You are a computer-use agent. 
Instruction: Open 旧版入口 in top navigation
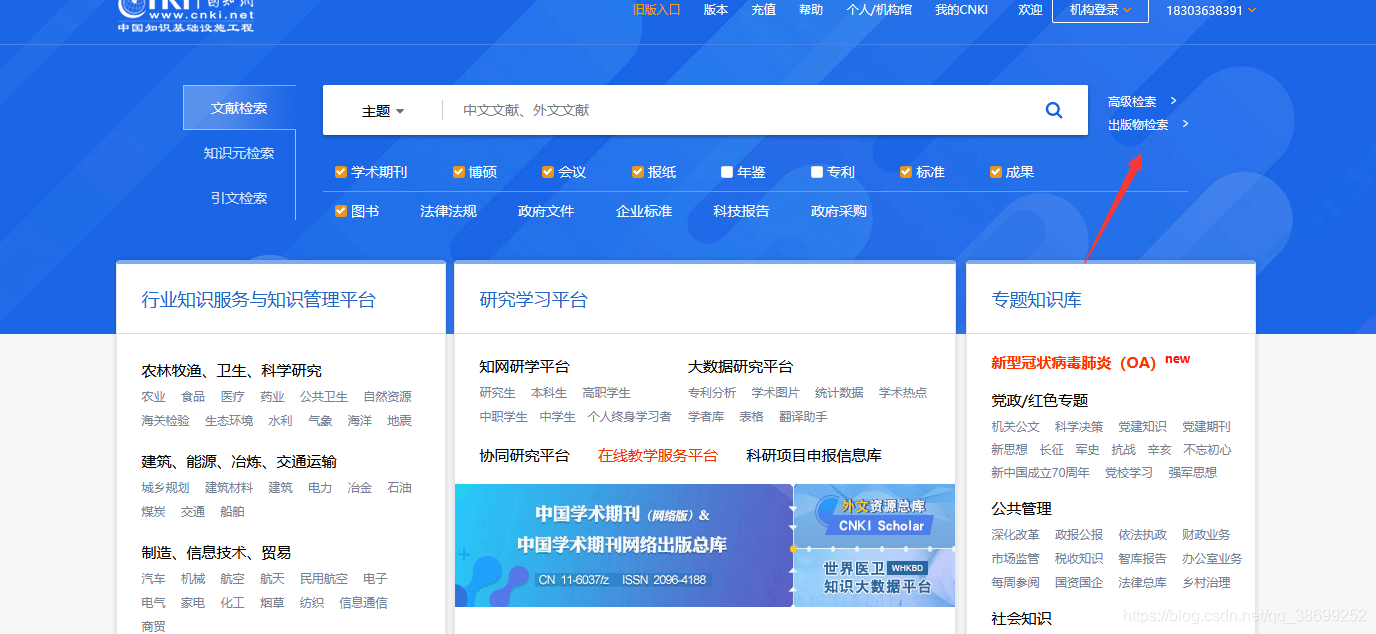[x=656, y=10]
